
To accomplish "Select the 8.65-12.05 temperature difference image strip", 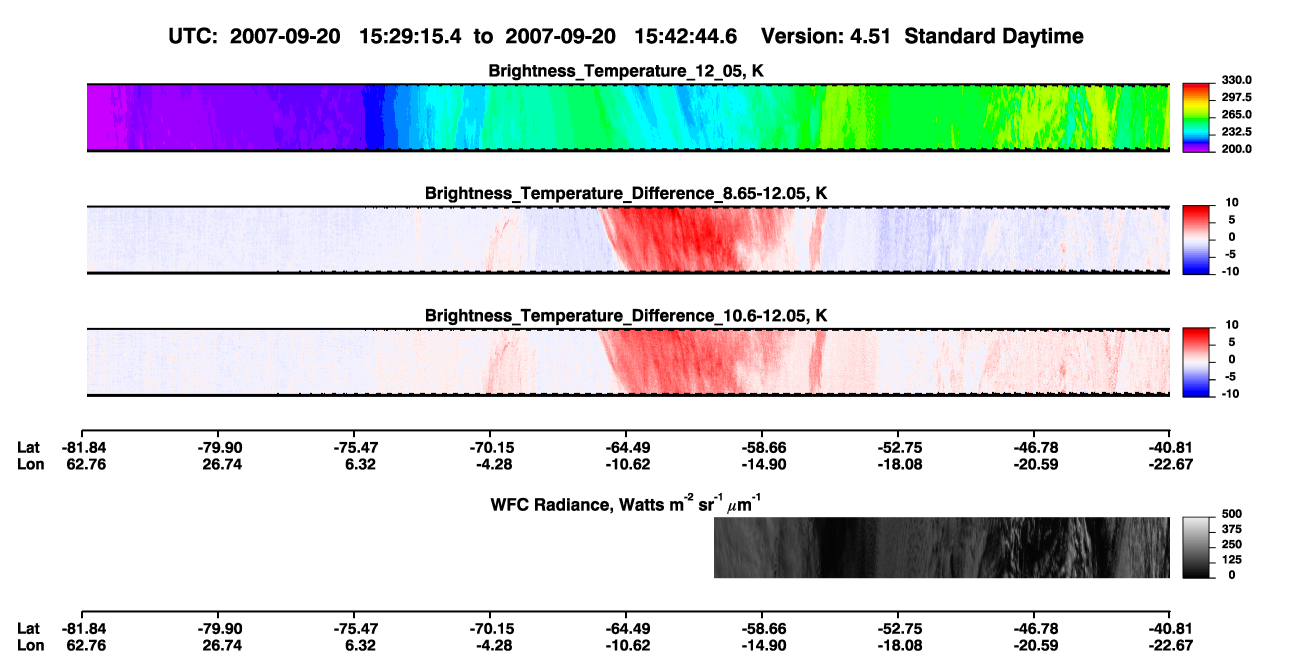I will (x=629, y=240).
